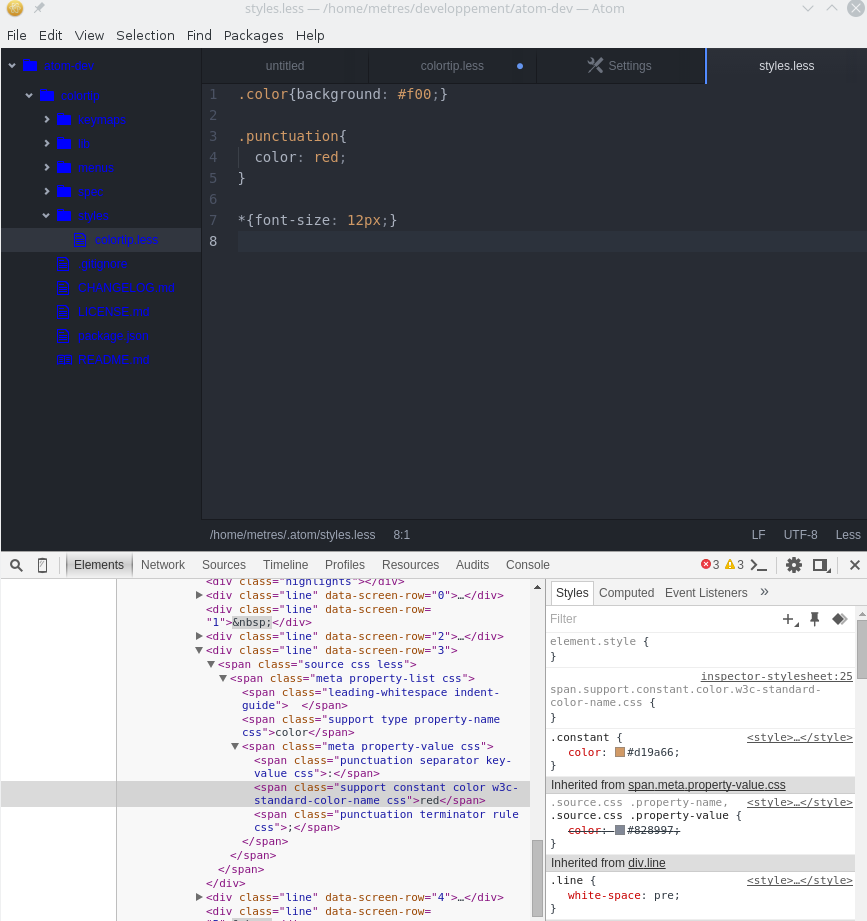Click the spec folder icon

coord(64,191)
